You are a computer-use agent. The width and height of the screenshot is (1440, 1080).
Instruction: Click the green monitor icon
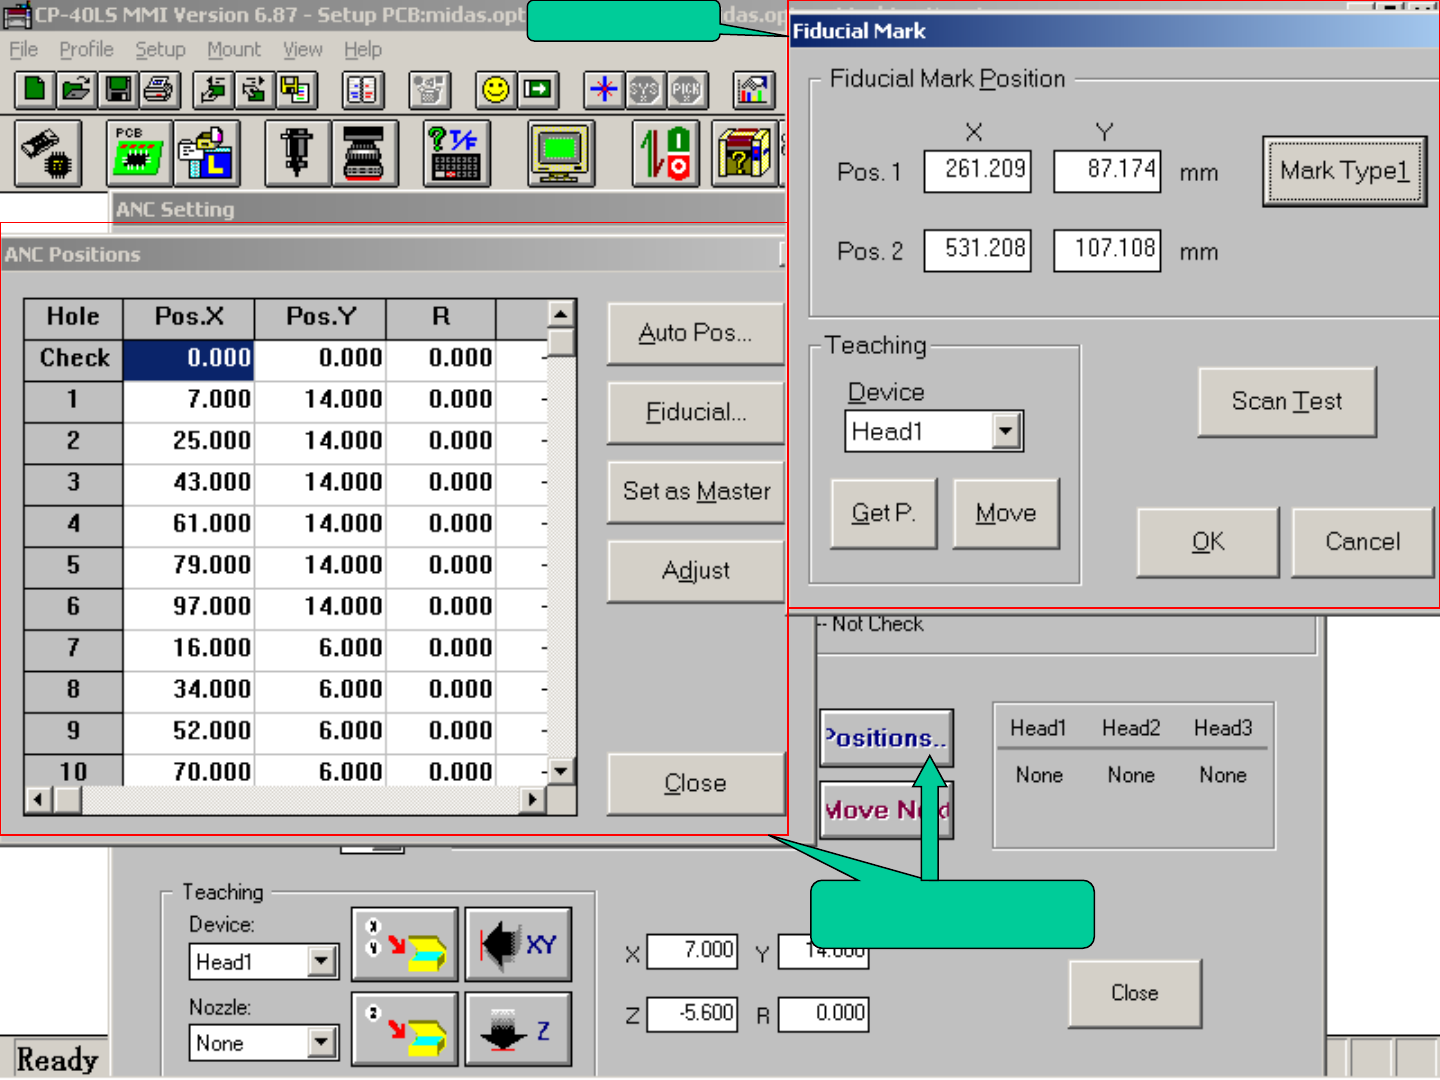[561, 153]
